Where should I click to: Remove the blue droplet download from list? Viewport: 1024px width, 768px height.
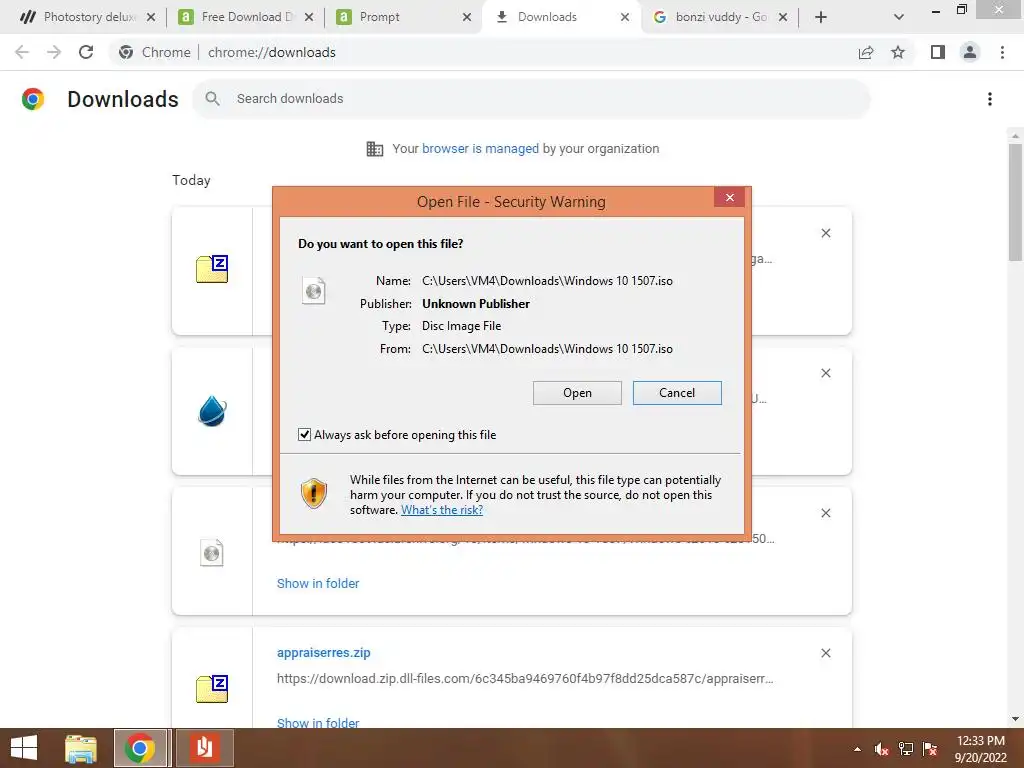tap(825, 373)
